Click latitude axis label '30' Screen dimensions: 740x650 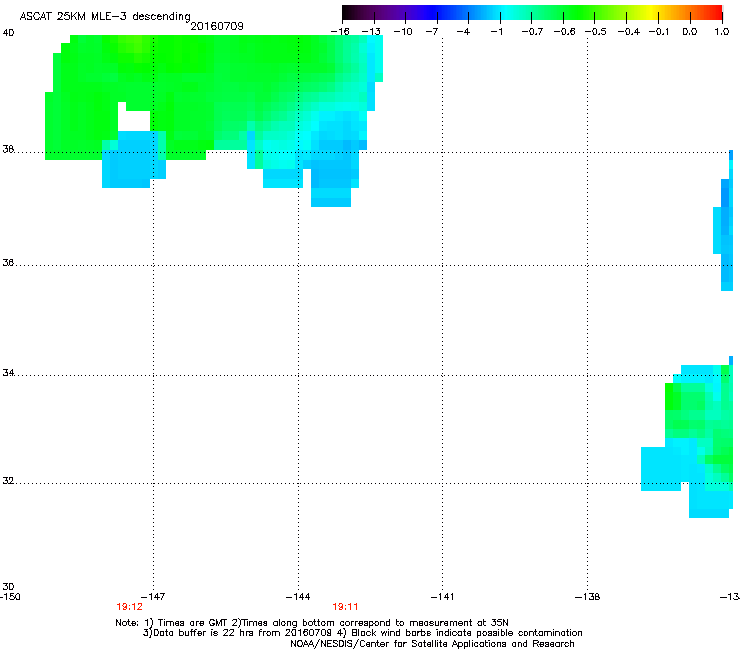point(8,587)
